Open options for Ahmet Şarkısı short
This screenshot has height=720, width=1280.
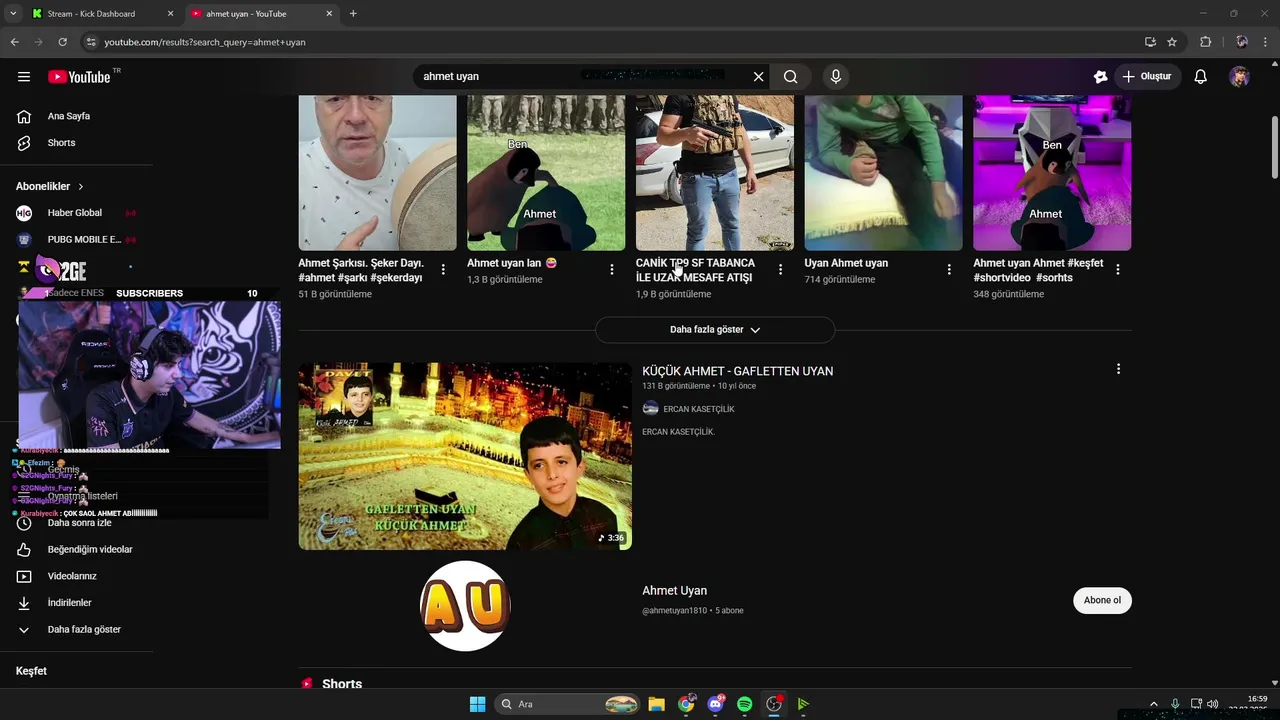[443, 270]
